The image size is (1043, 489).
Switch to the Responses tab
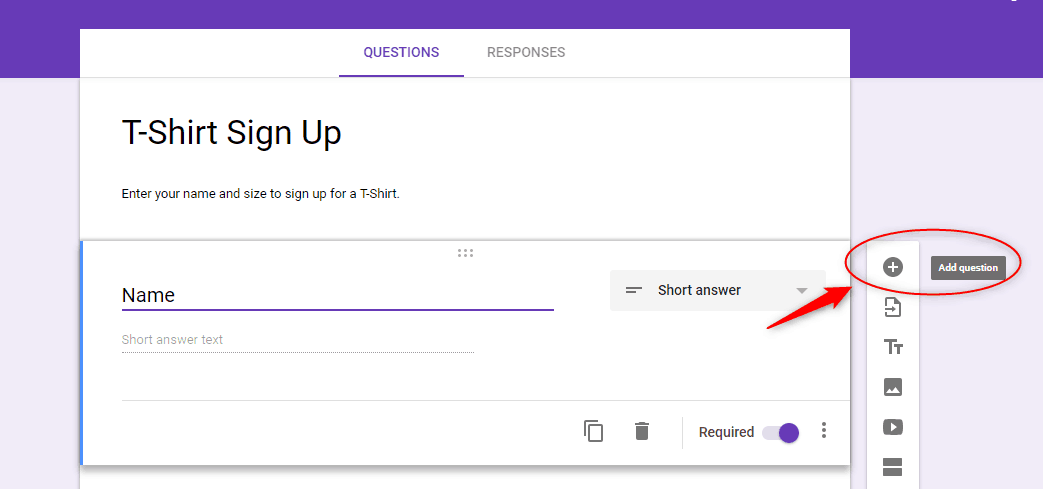pos(525,53)
